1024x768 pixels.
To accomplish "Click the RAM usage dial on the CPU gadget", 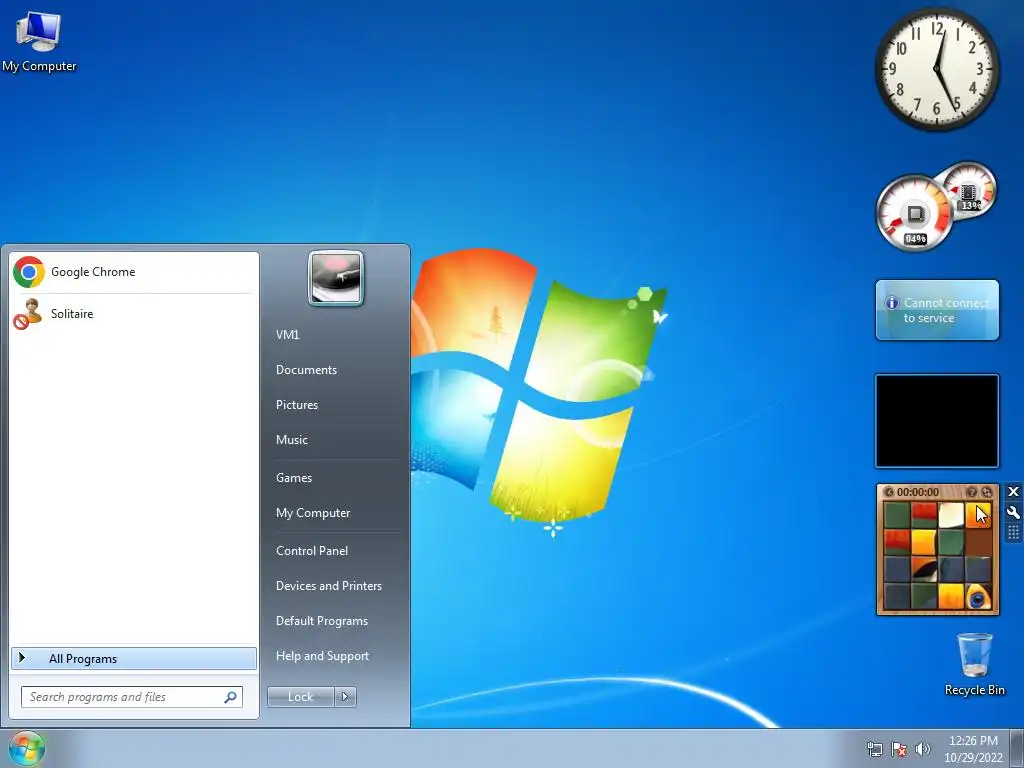I will point(968,191).
